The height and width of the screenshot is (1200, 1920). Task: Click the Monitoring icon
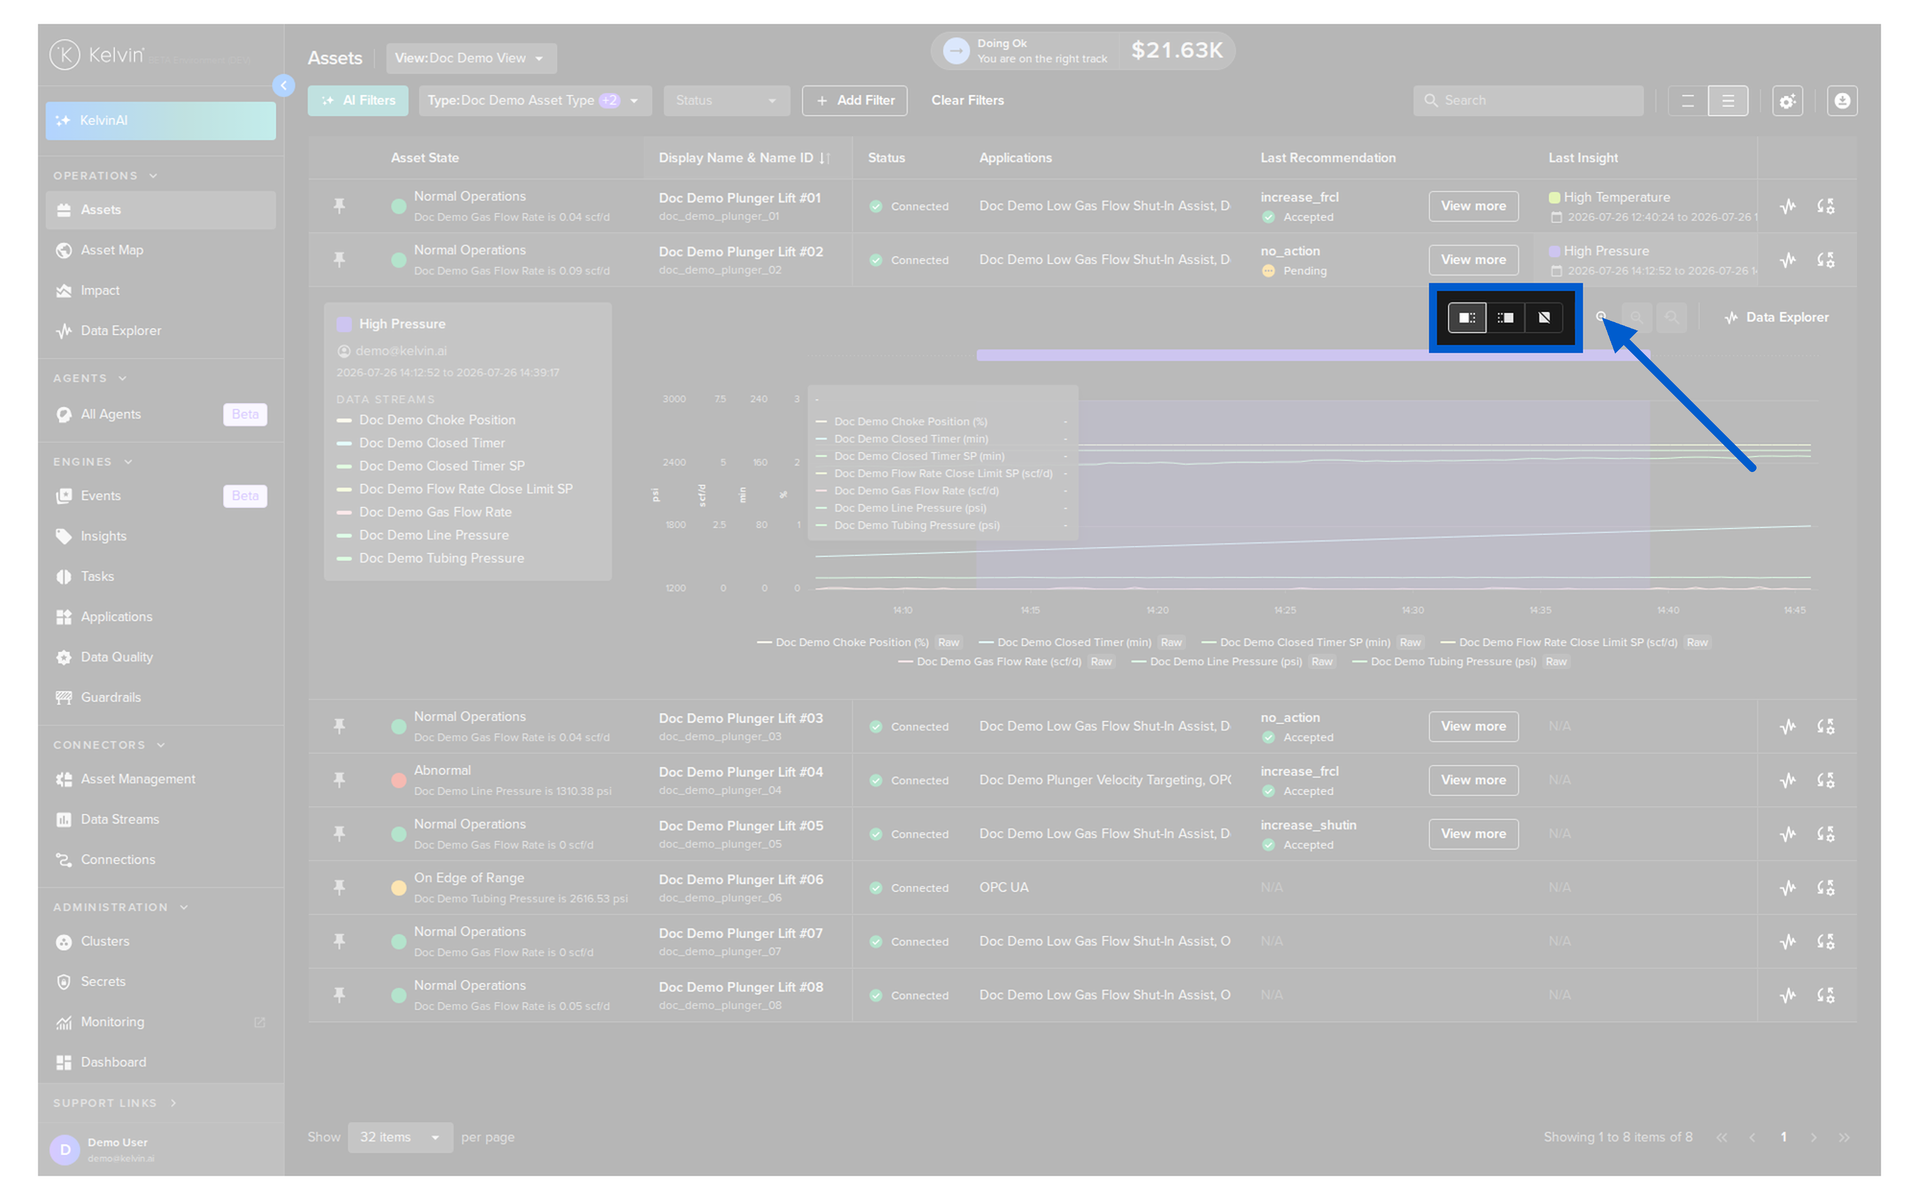[64, 1022]
